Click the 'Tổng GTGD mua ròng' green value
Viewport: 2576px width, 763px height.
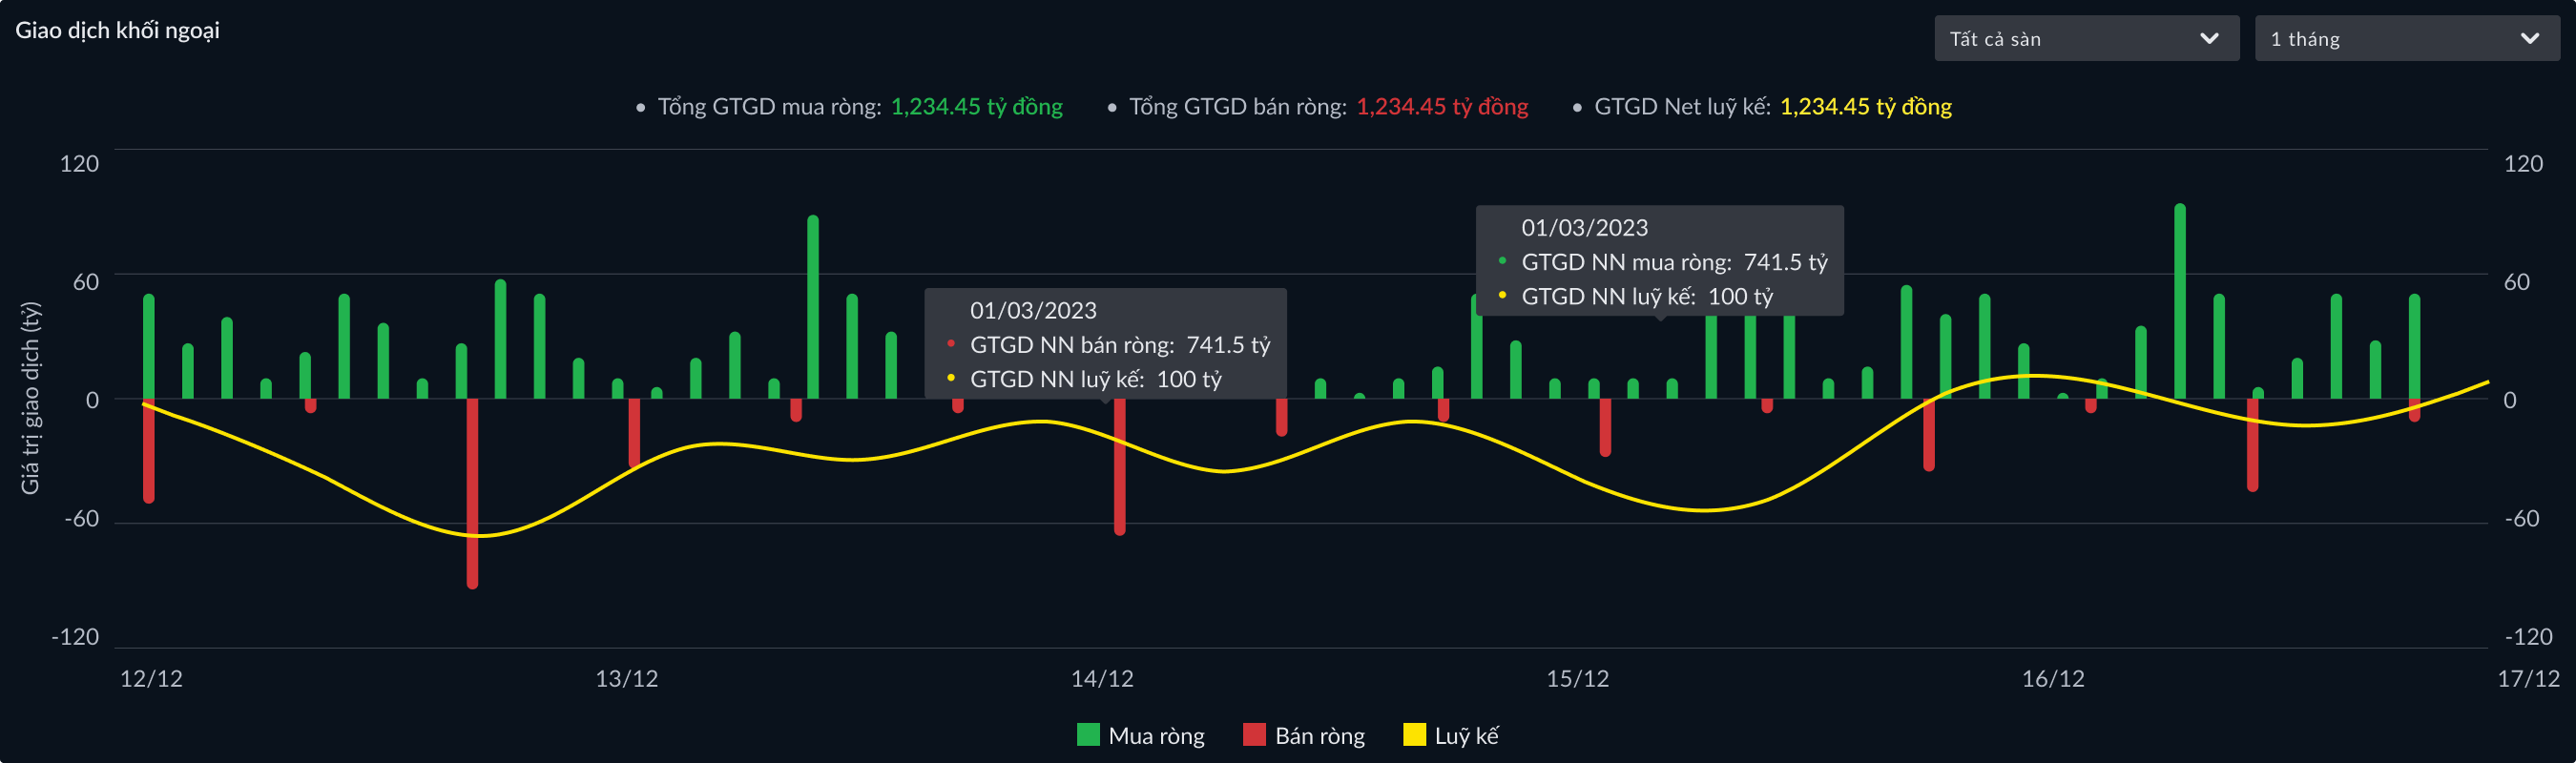pyautogui.click(x=976, y=107)
